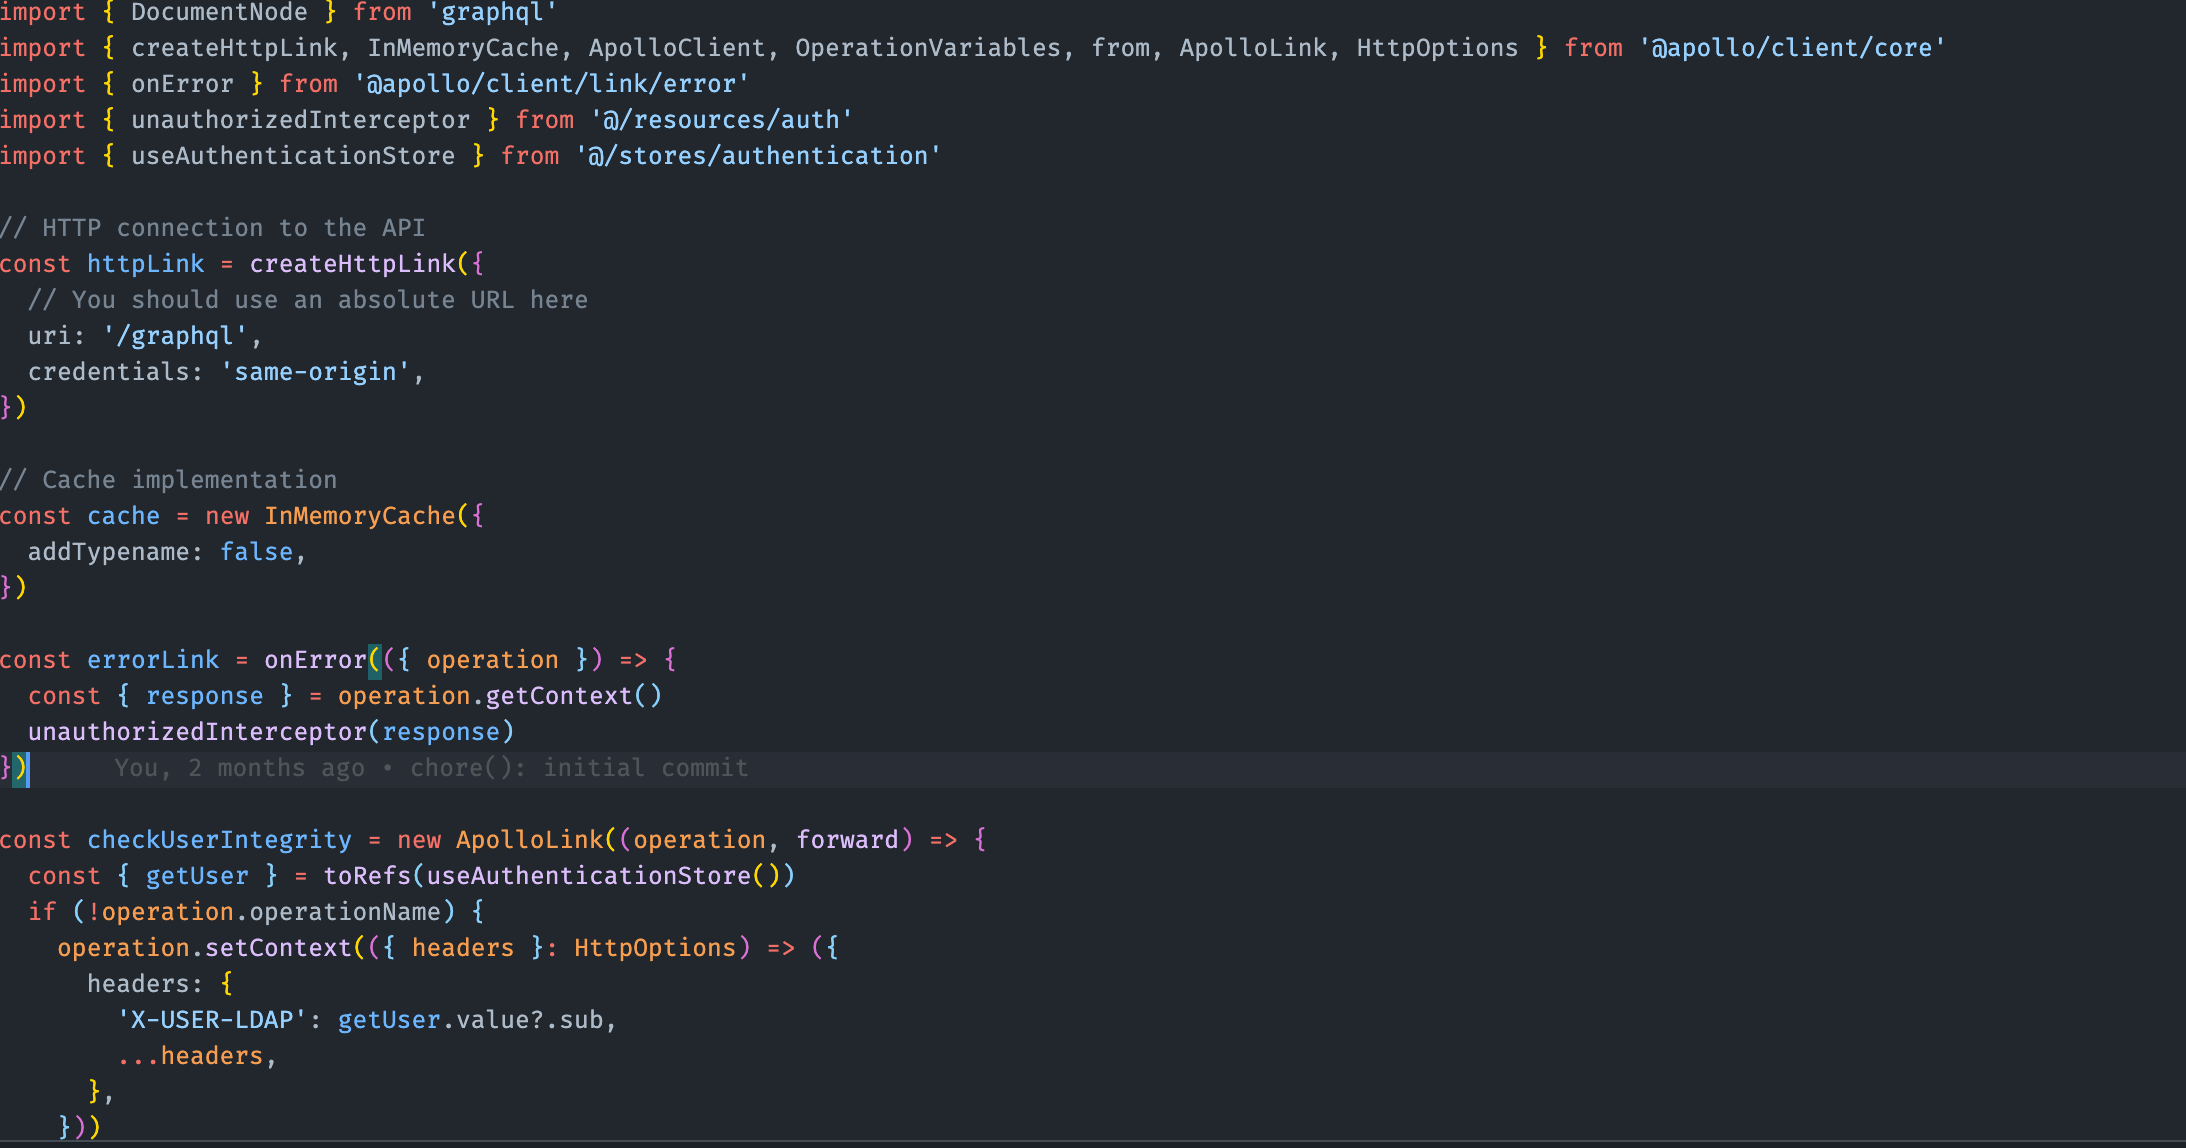This screenshot has height=1148, width=2186.
Task: Click the unauthorizedInterceptor import name
Action: point(300,120)
